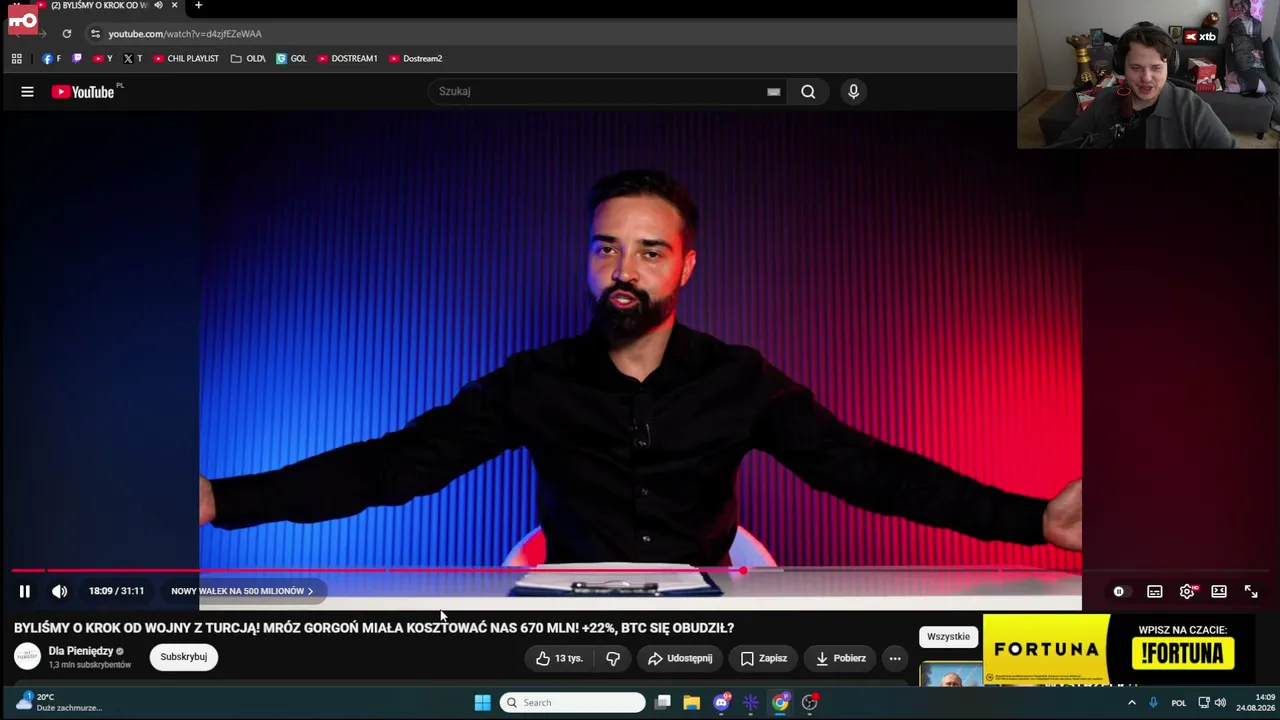
Task: Open the clock showing 14:09
Action: click(x=1255, y=703)
